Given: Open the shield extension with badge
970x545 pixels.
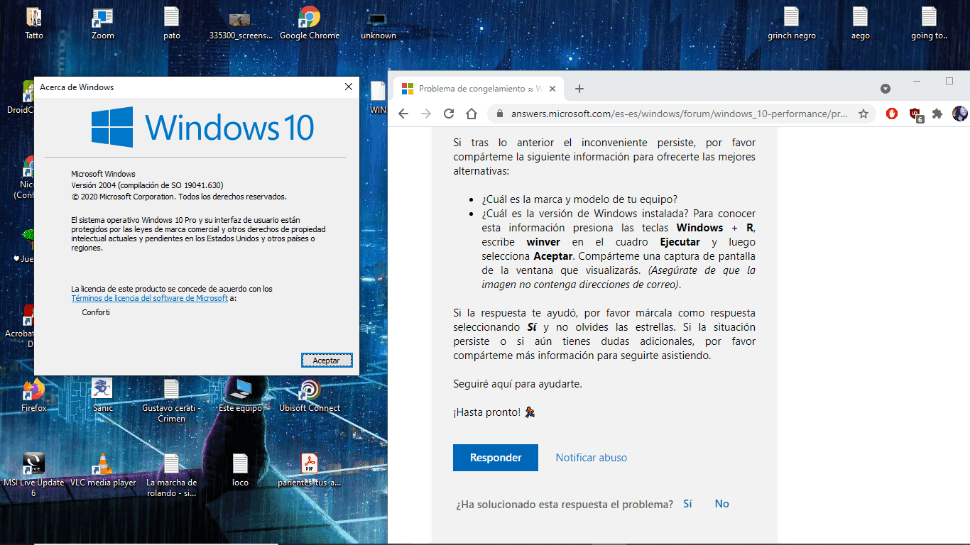Looking at the screenshot, I should pos(915,114).
